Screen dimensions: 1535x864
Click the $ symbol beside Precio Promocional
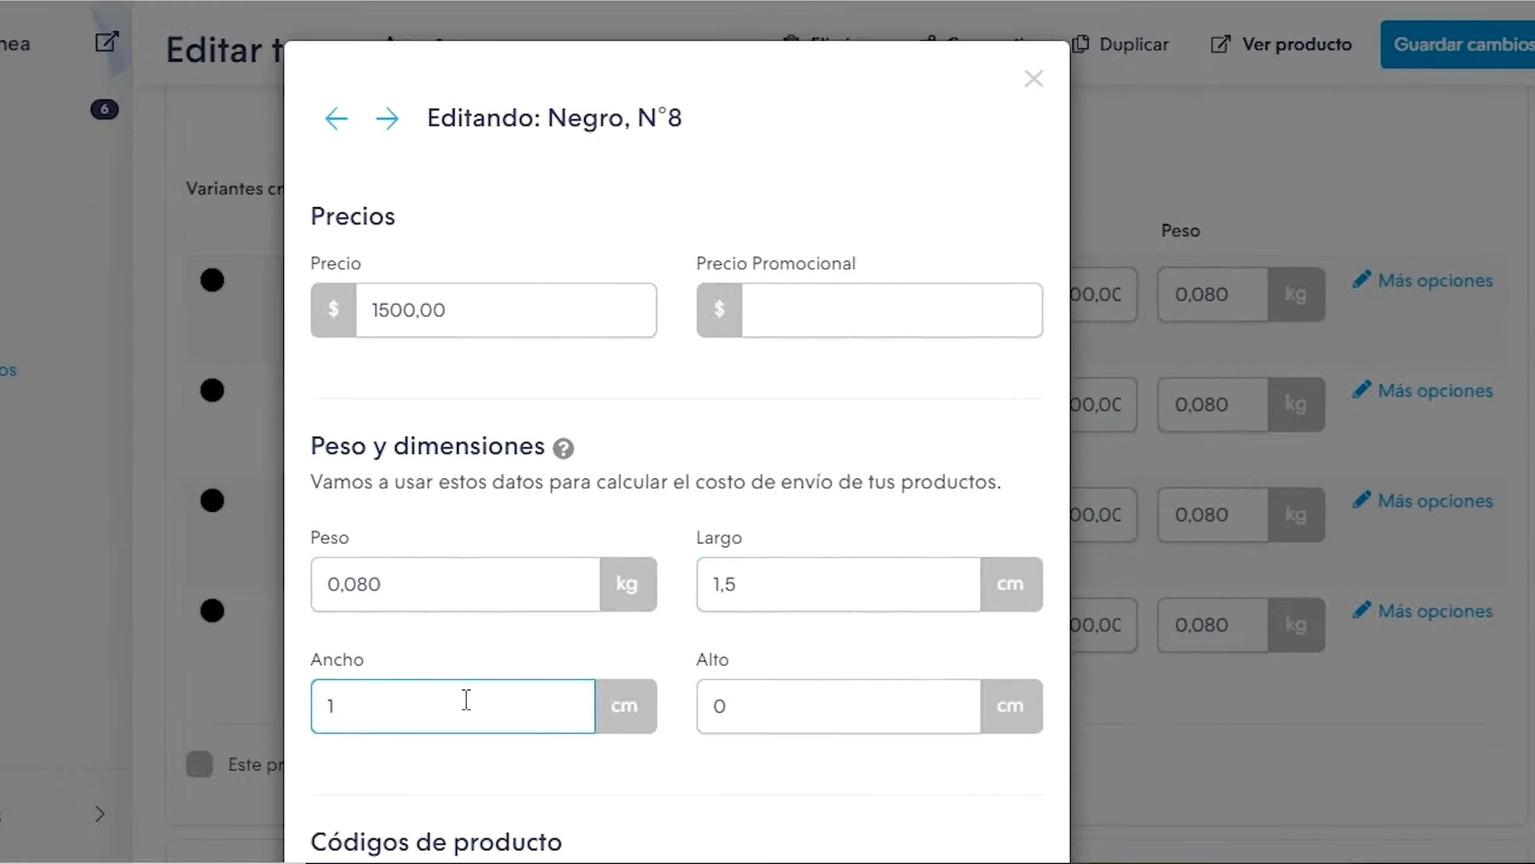click(x=719, y=310)
